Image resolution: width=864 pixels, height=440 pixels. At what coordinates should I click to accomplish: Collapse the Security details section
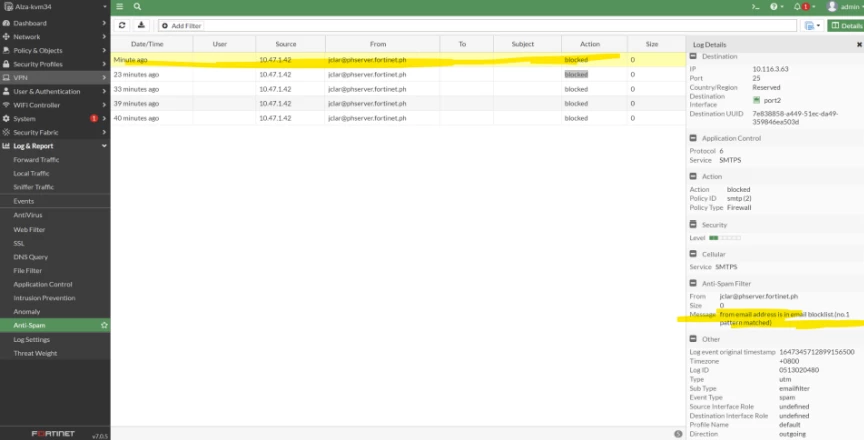[x=693, y=225]
